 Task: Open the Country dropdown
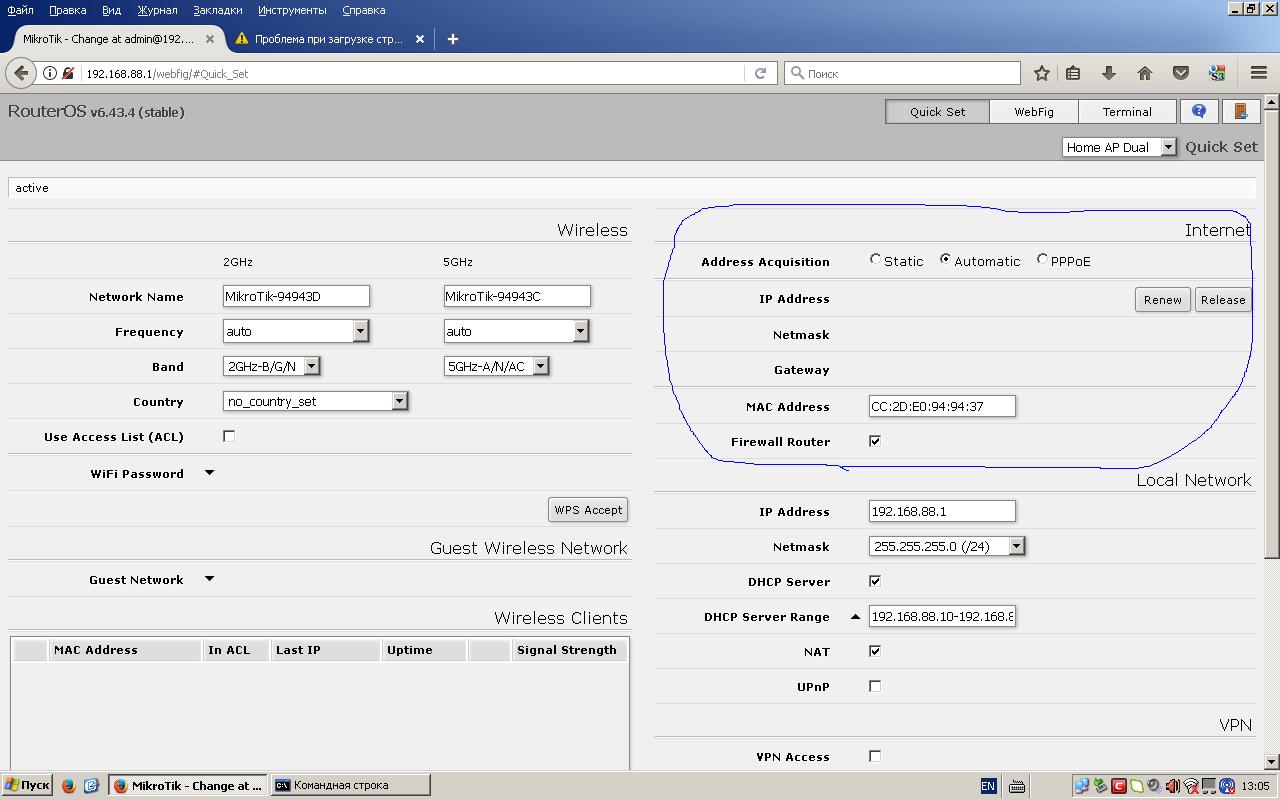(x=315, y=401)
